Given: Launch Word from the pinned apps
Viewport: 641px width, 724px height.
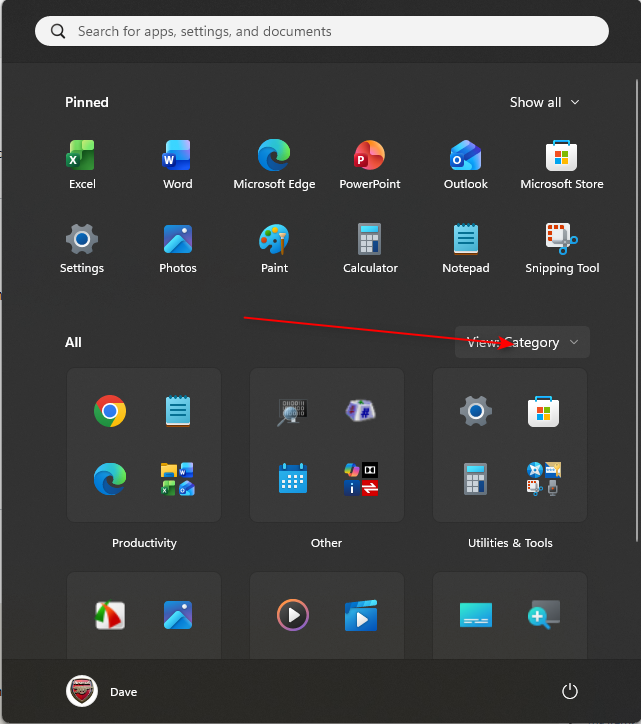Looking at the screenshot, I should tap(178, 165).
